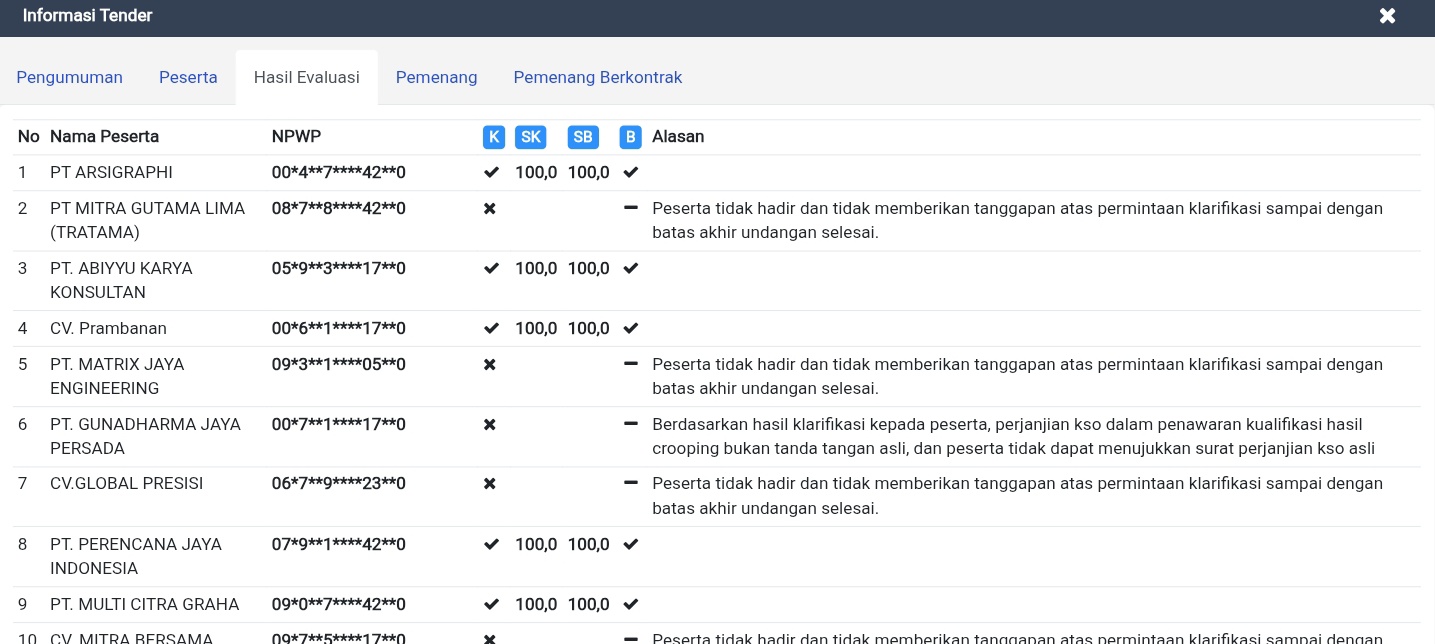This screenshot has width=1435, height=644.
Task: Click the CV.GLOBAL PRESISI participant row
Action: 126,484
